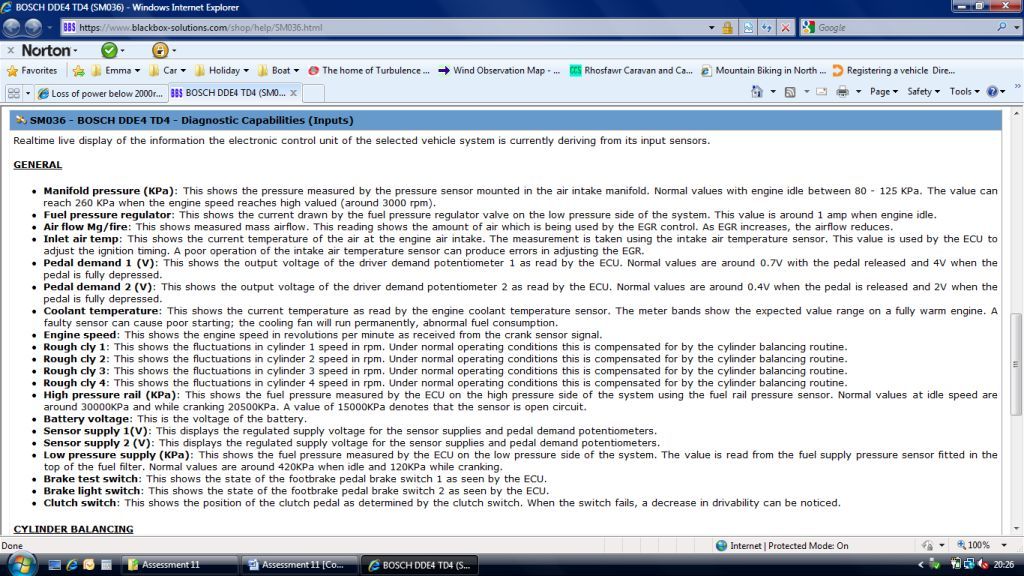1024x576 pixels.
Task: Open the tab list dropdown arrow
Action: [27, 93]
